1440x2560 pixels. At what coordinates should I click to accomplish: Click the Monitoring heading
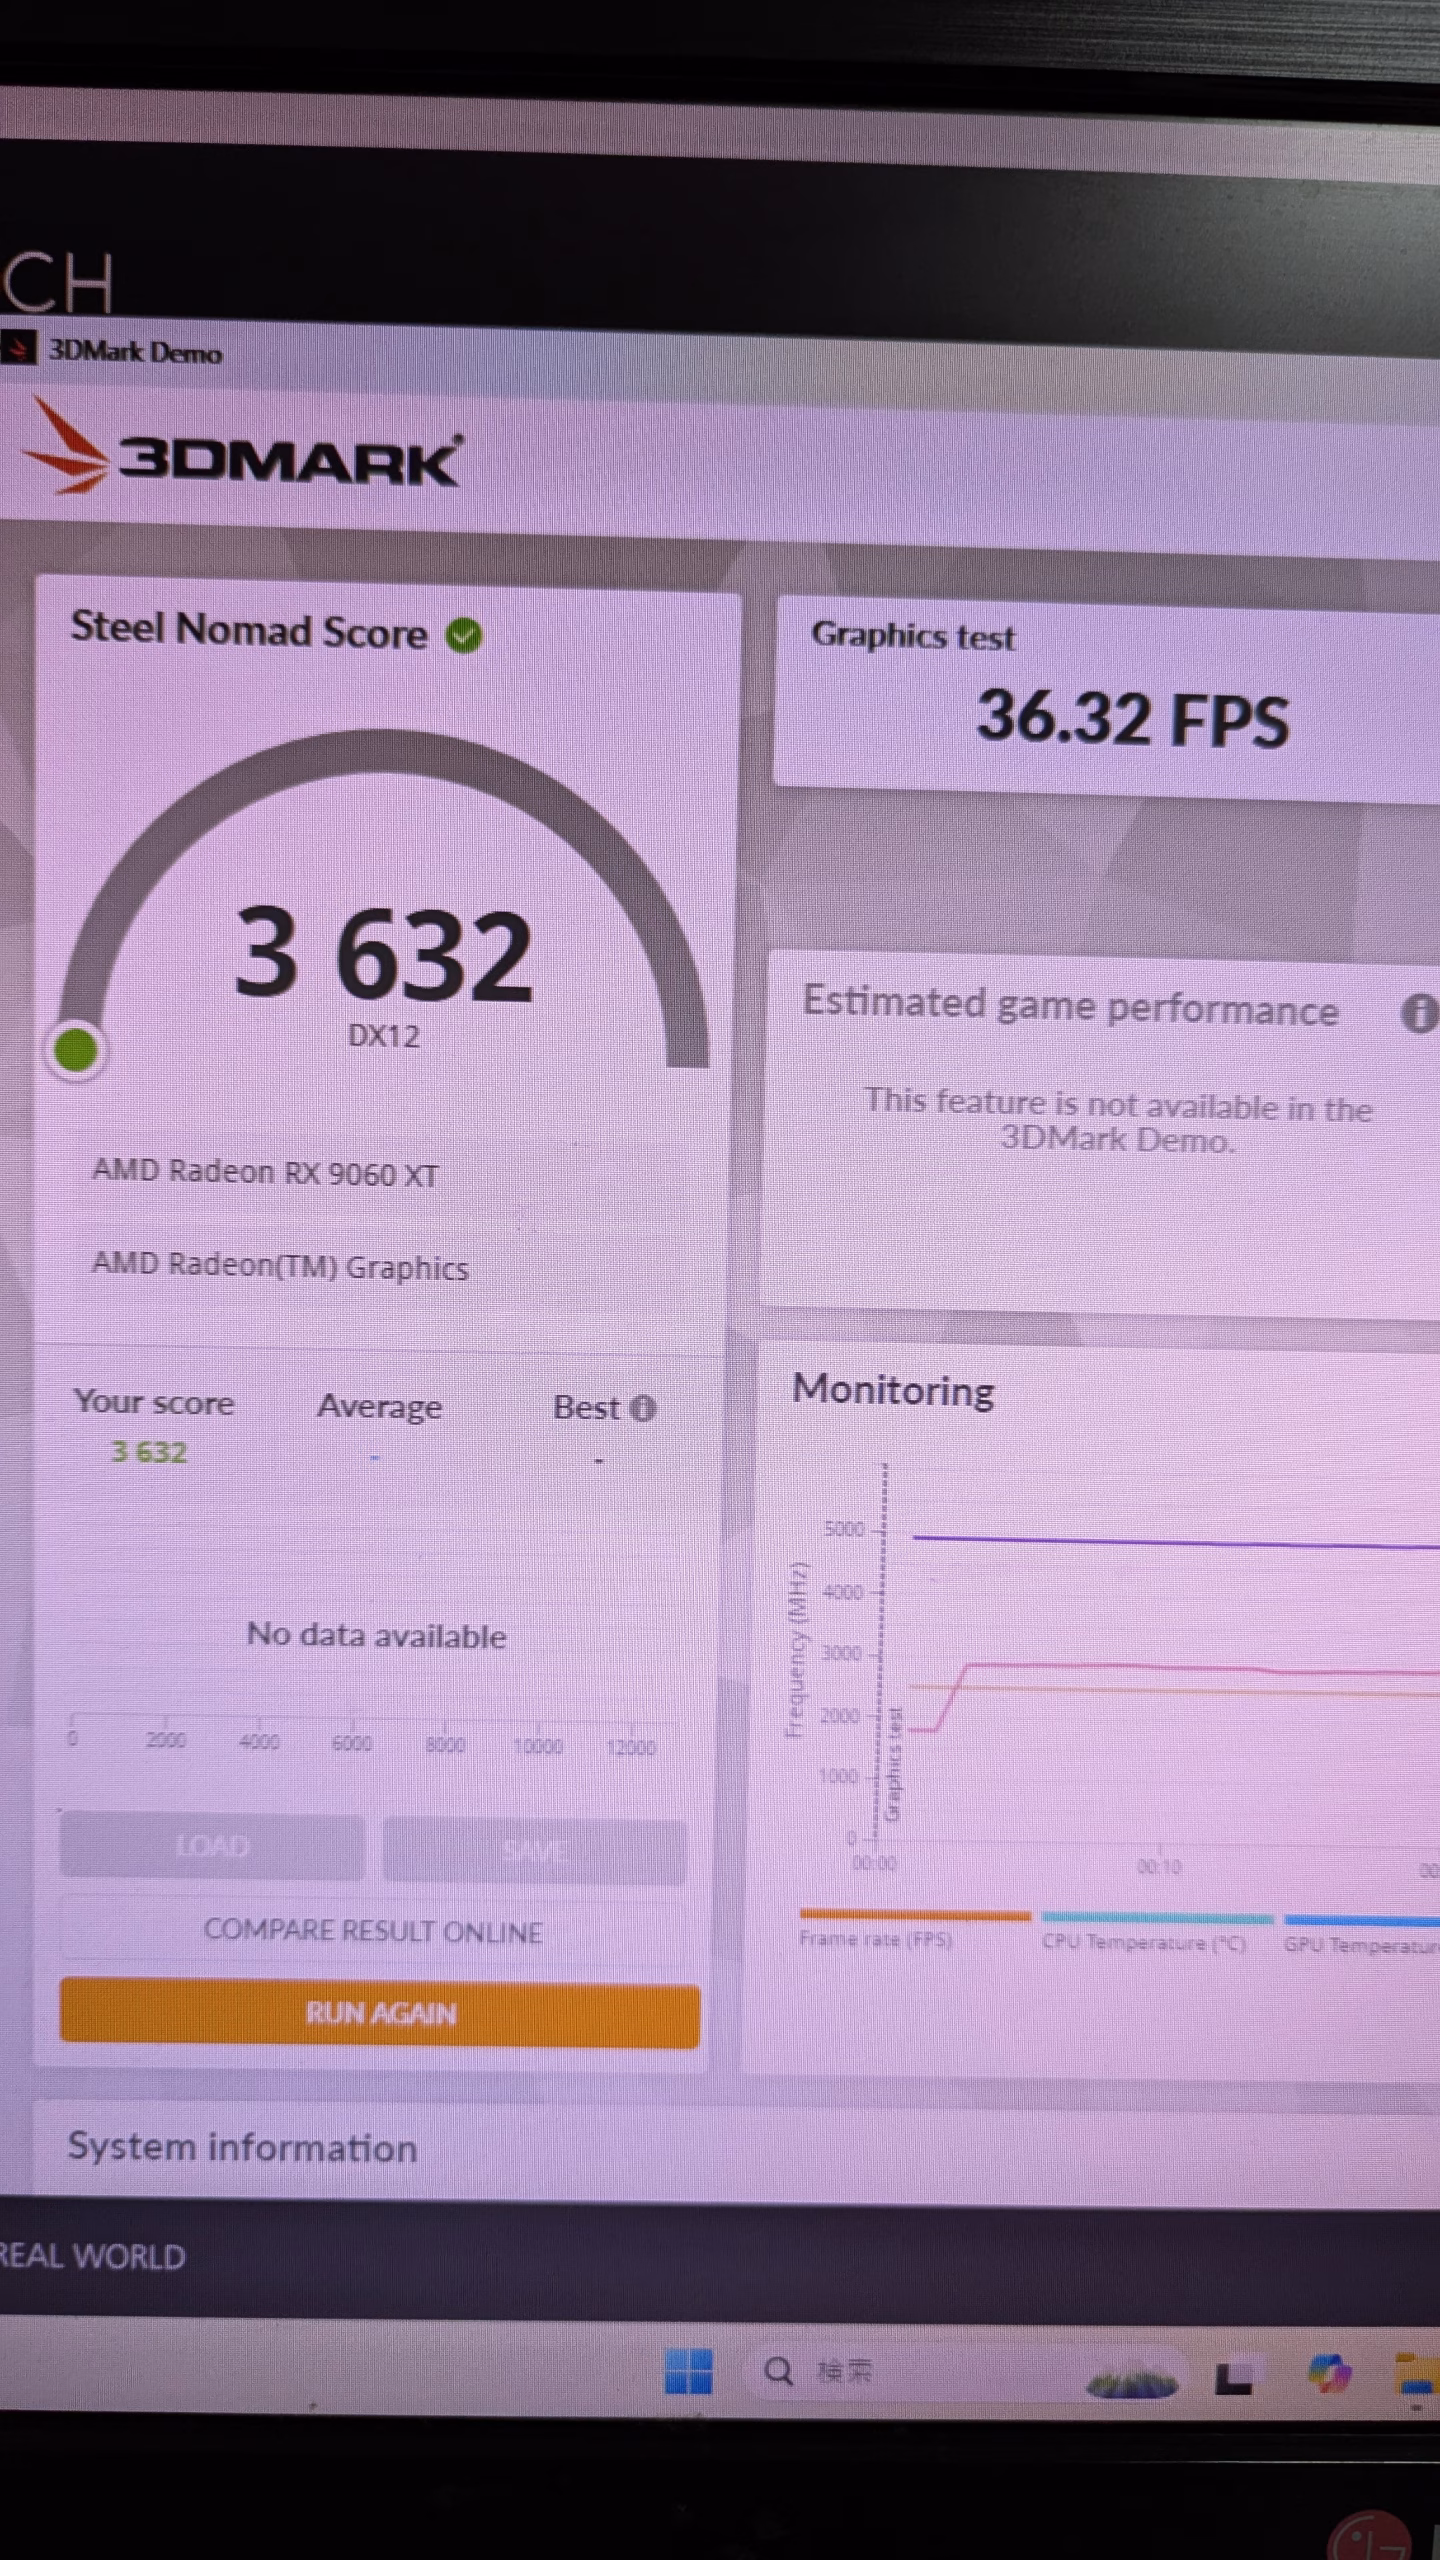893,1391
